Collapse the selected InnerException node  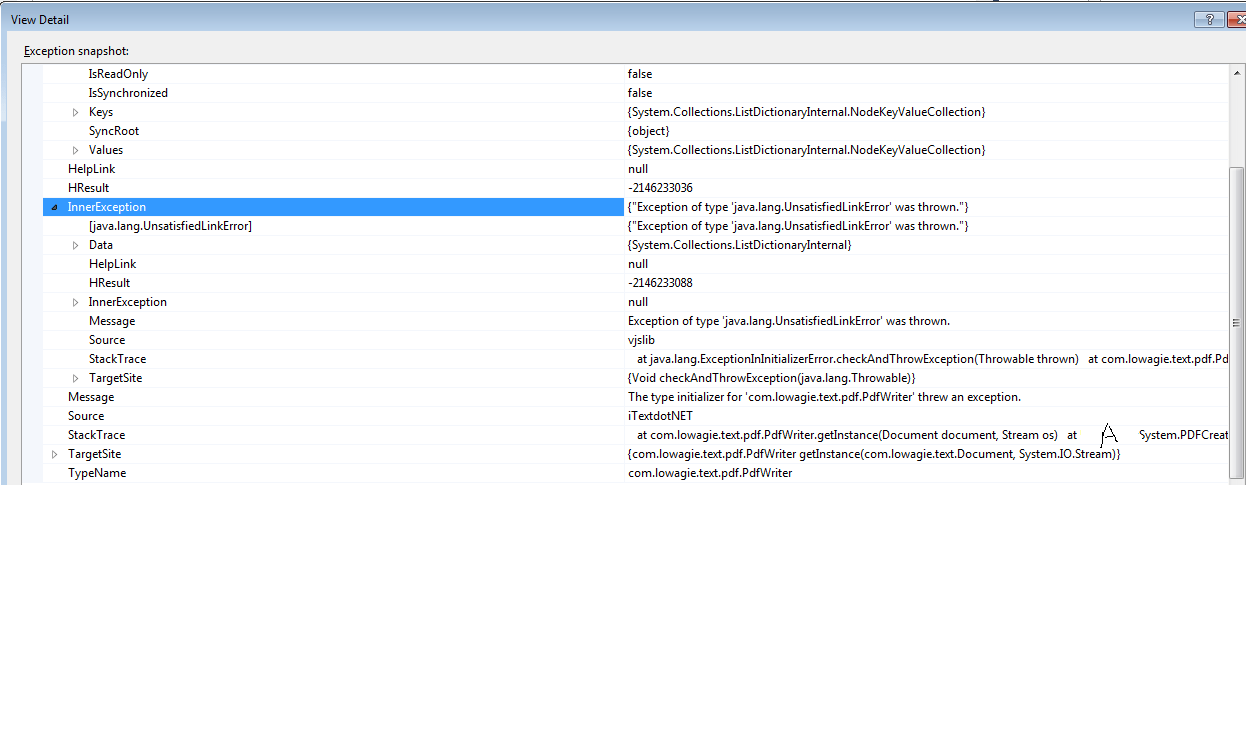[53, 206]
